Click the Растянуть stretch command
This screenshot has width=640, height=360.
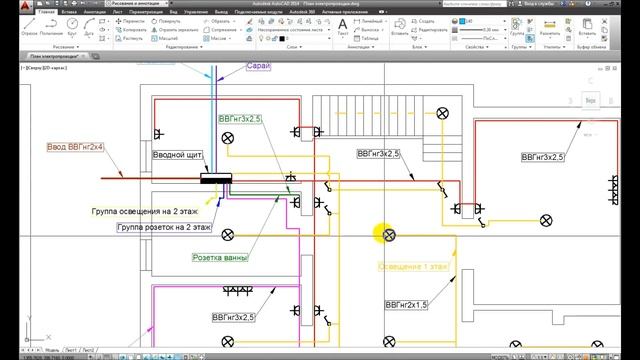(129, 38)
